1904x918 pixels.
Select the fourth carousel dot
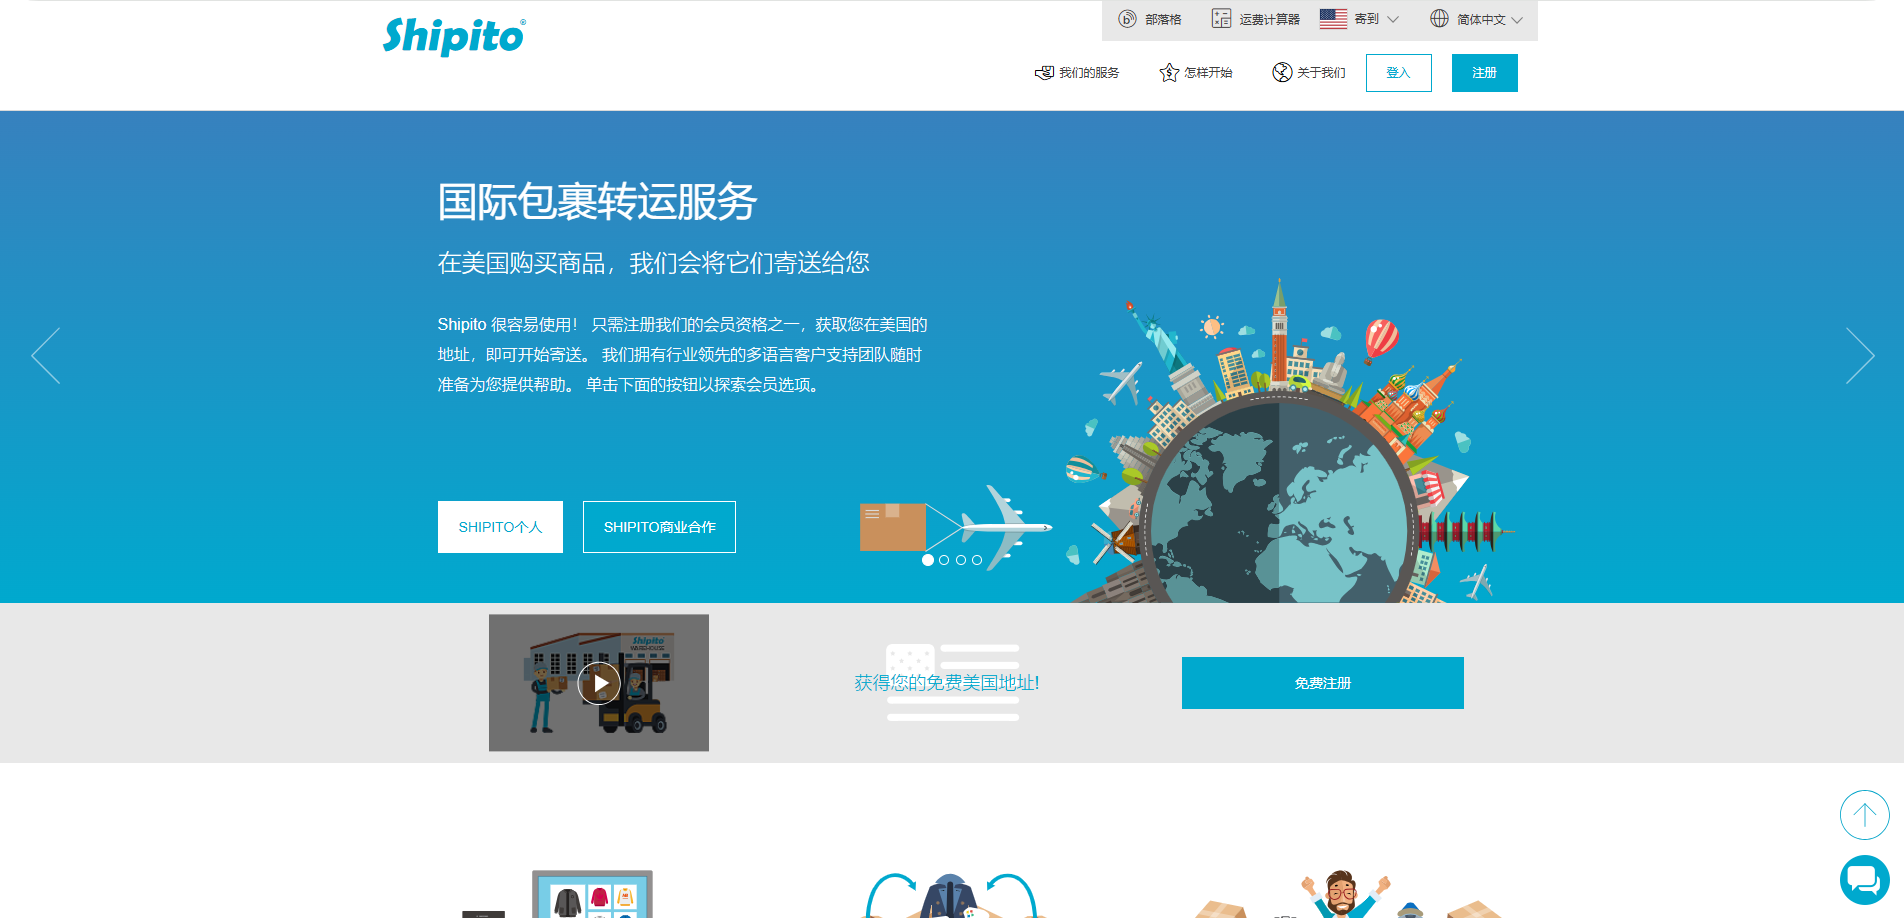click(x=977, y=560)
